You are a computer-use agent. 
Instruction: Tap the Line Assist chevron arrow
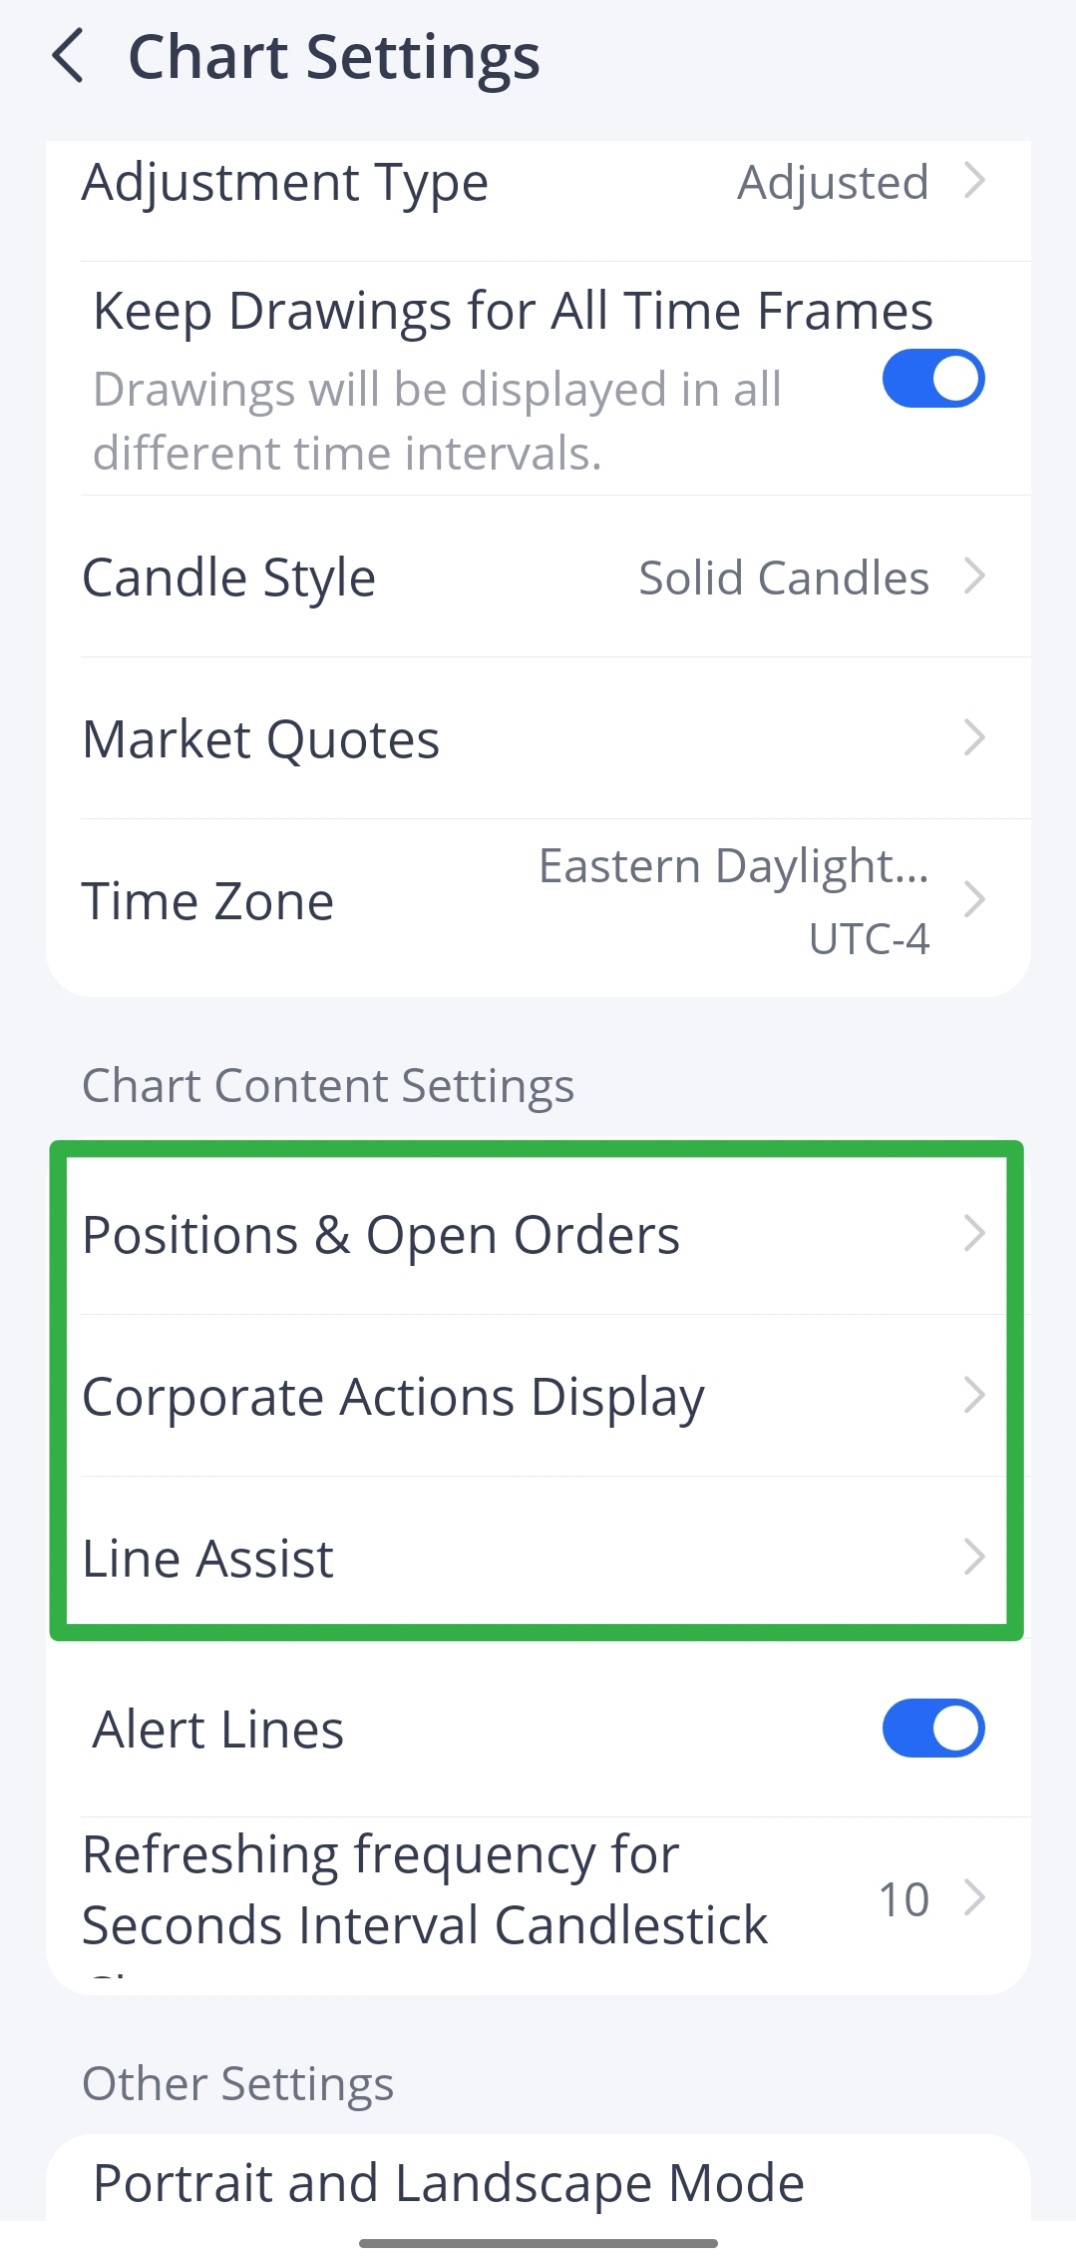975,1558
